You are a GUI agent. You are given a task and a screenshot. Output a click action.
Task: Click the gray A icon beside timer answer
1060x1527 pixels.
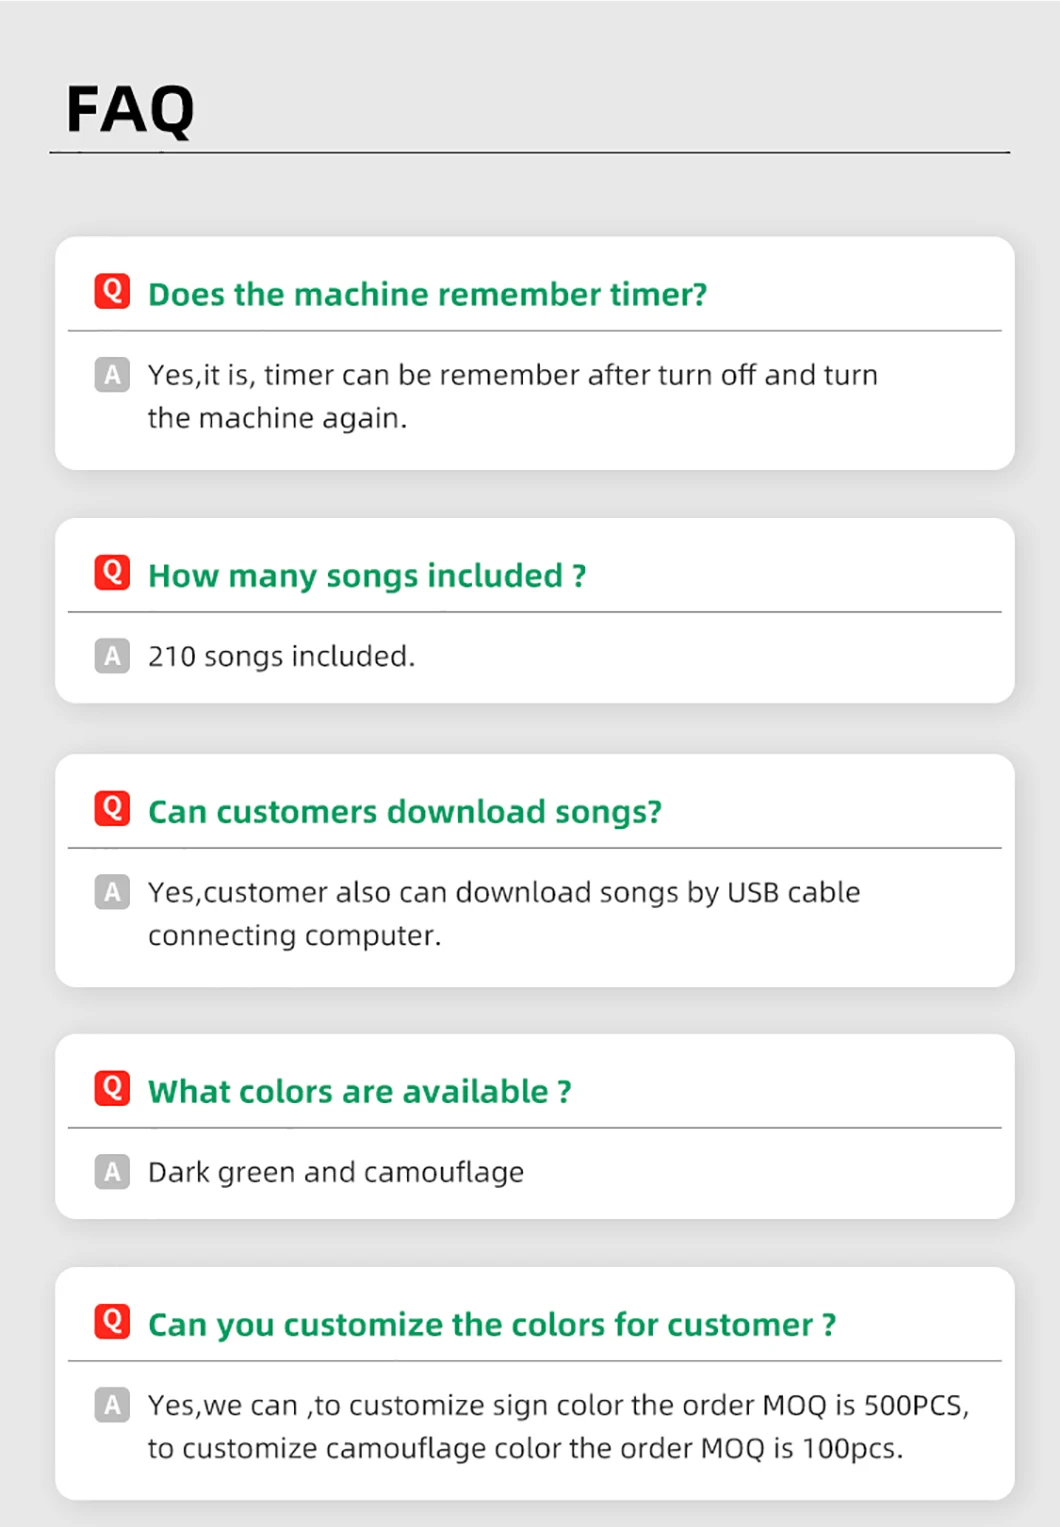pyautogui.click(x=112, y=375)
